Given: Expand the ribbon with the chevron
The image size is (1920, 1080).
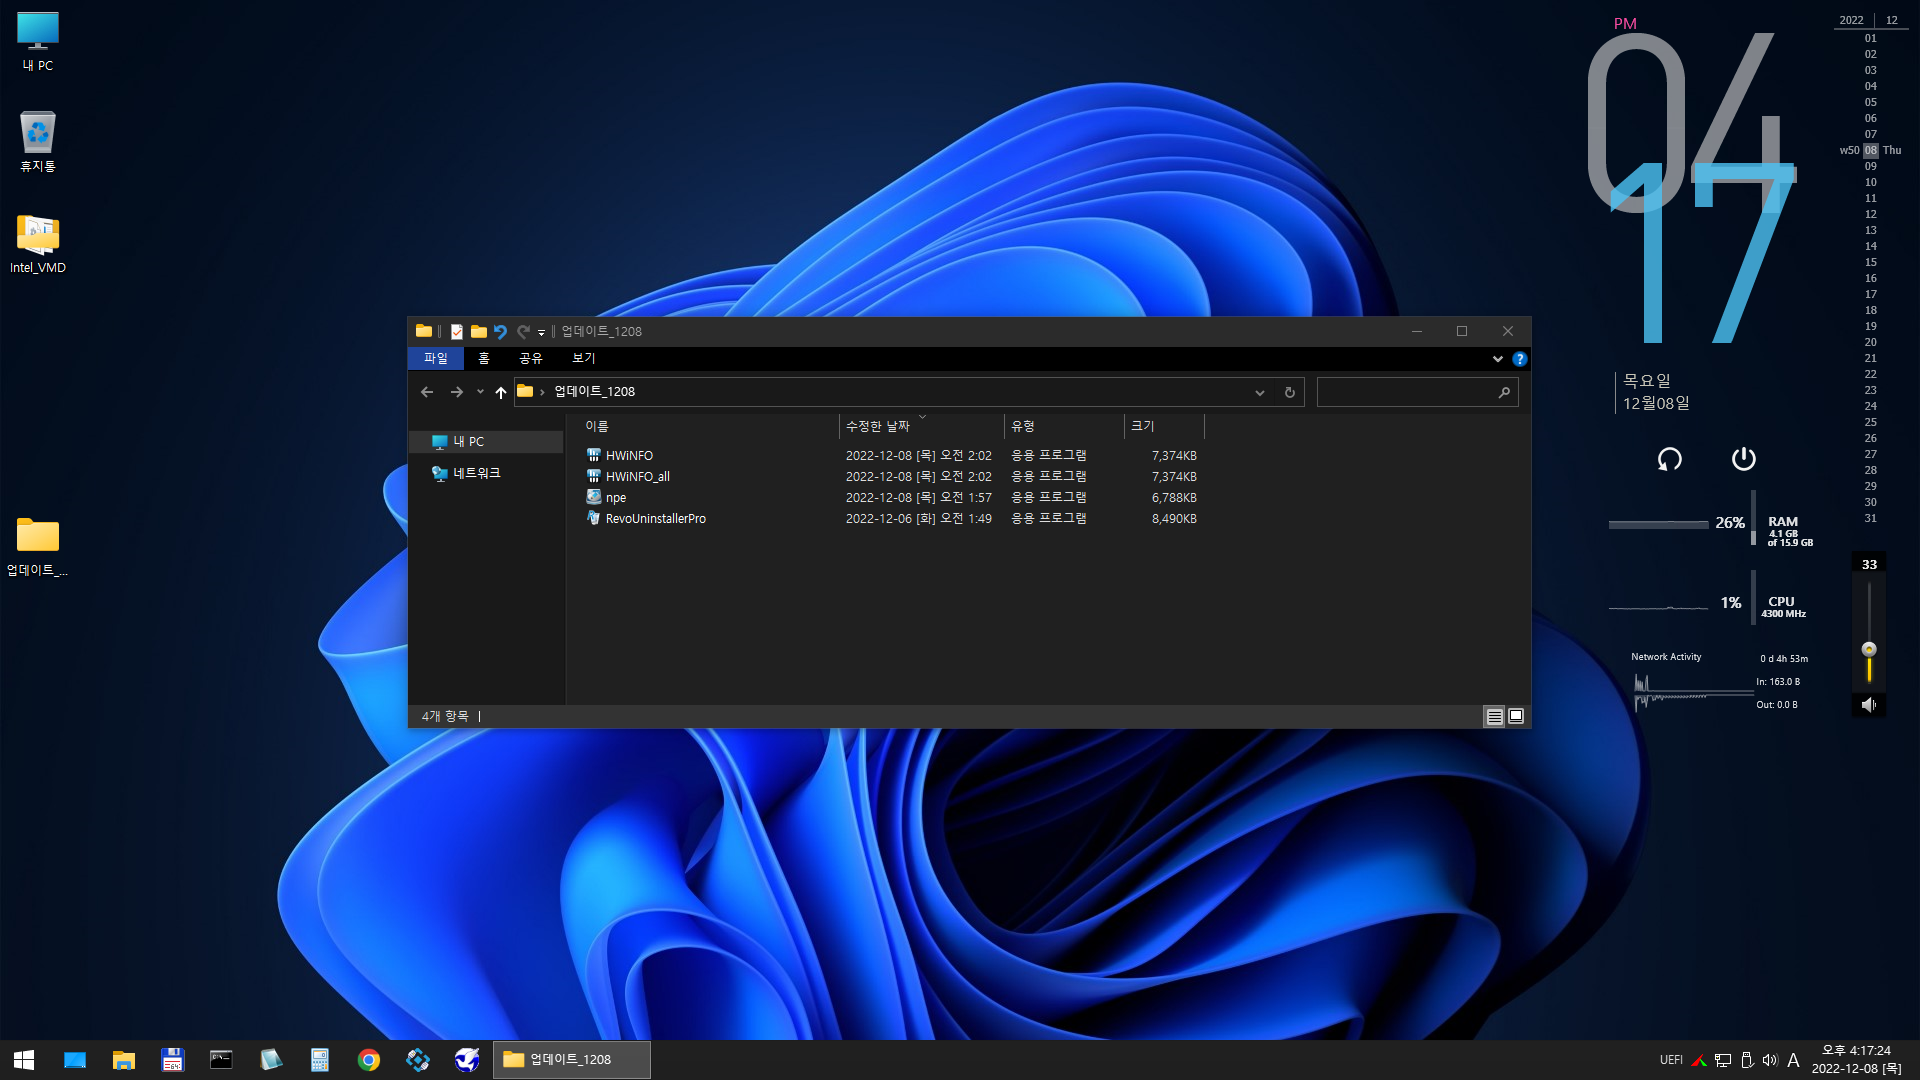Looking at the screenshot, I should 1497,359.
